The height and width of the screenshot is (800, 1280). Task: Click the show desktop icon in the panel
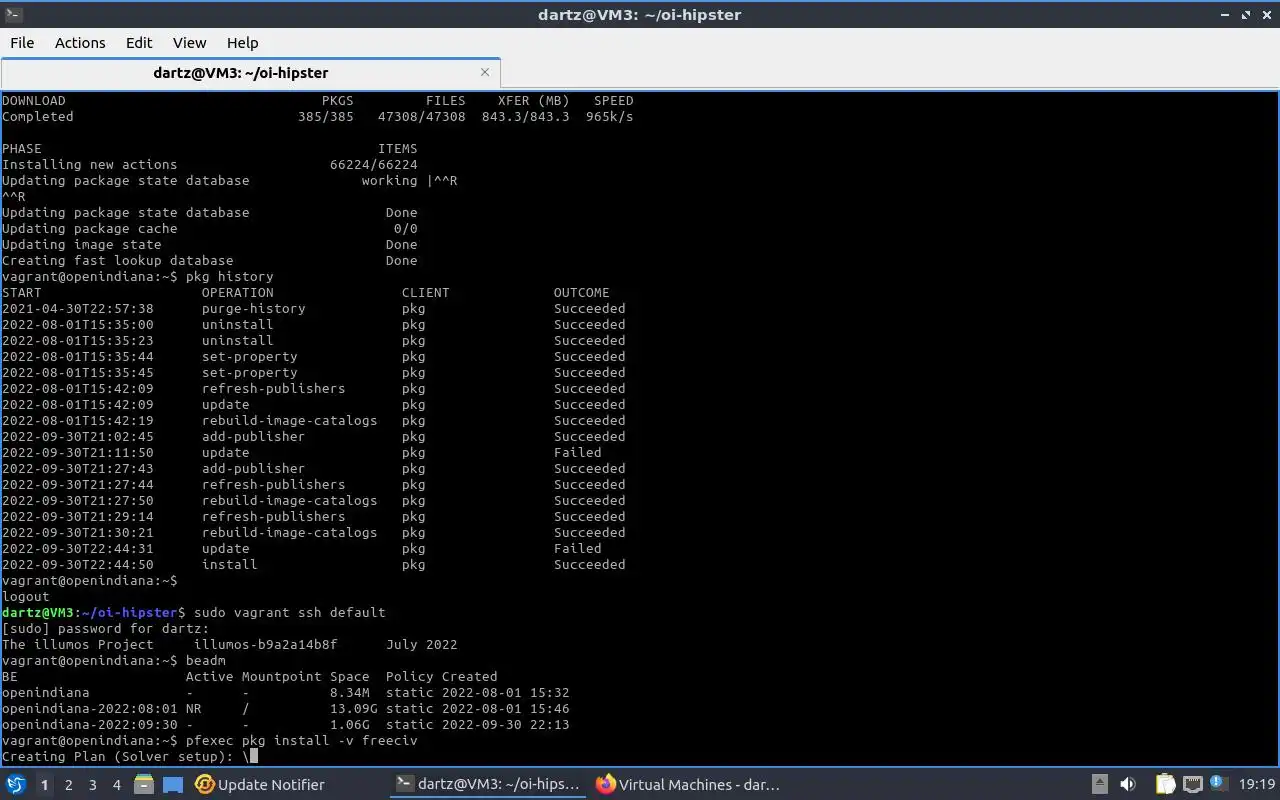[x=172, y=785]
